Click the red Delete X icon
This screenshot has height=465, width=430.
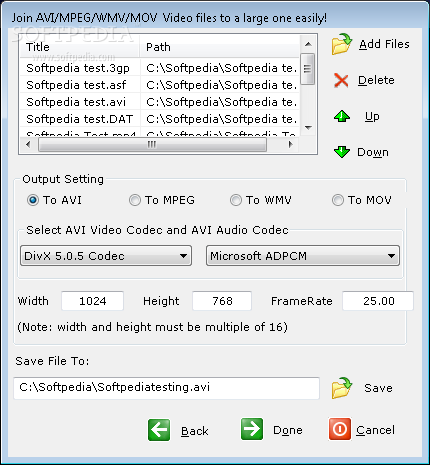point(341,80)
